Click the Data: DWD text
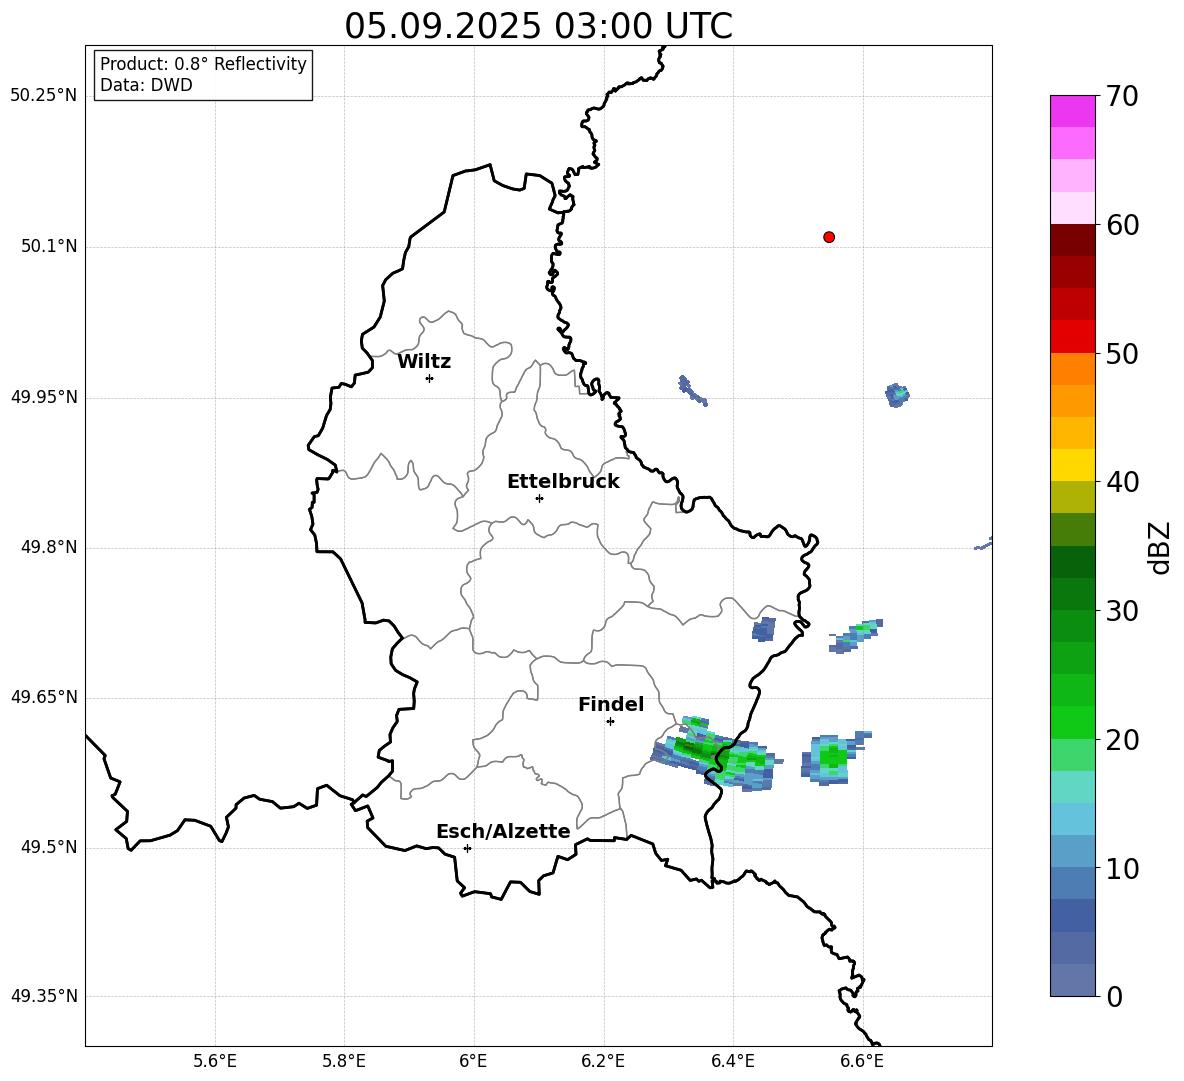 146,85
